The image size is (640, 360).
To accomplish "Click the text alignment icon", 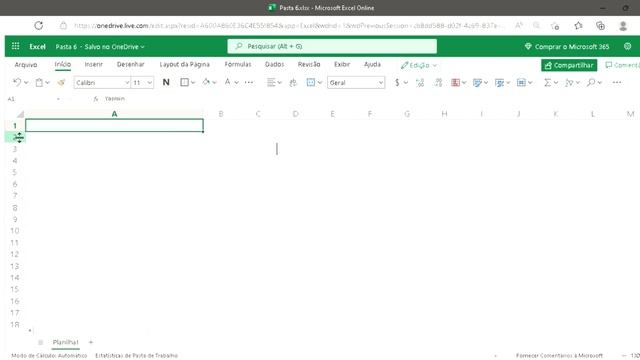I will (271, 82).
